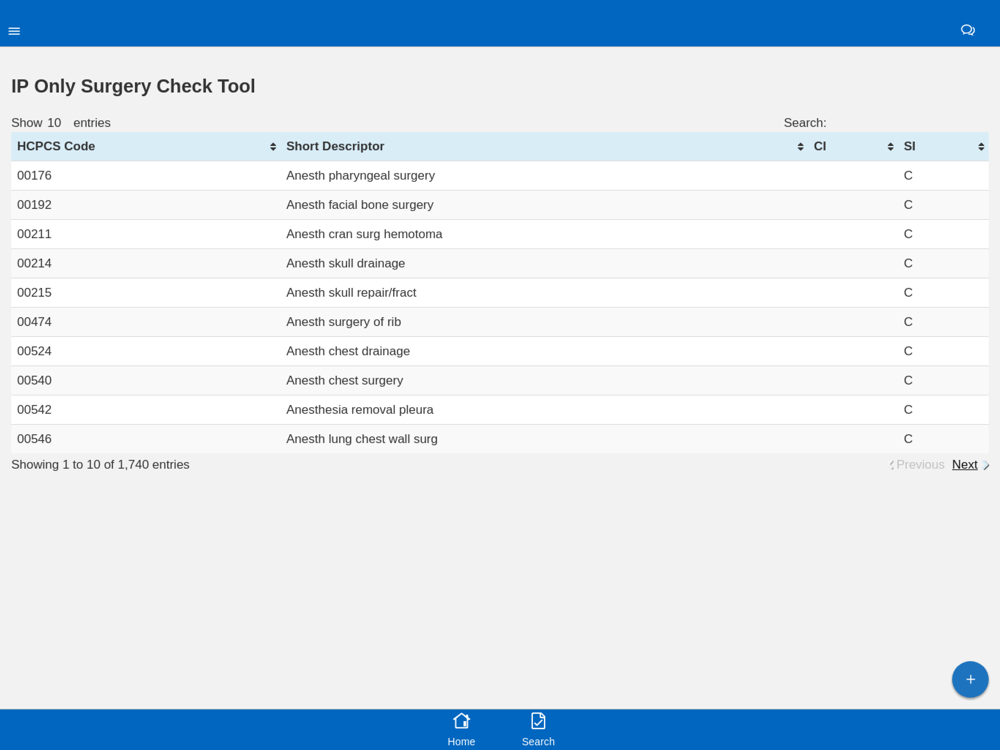Viewport: 1000px width, 750px height.
Task: Sort table by CI column
Action: coord(853,147)
